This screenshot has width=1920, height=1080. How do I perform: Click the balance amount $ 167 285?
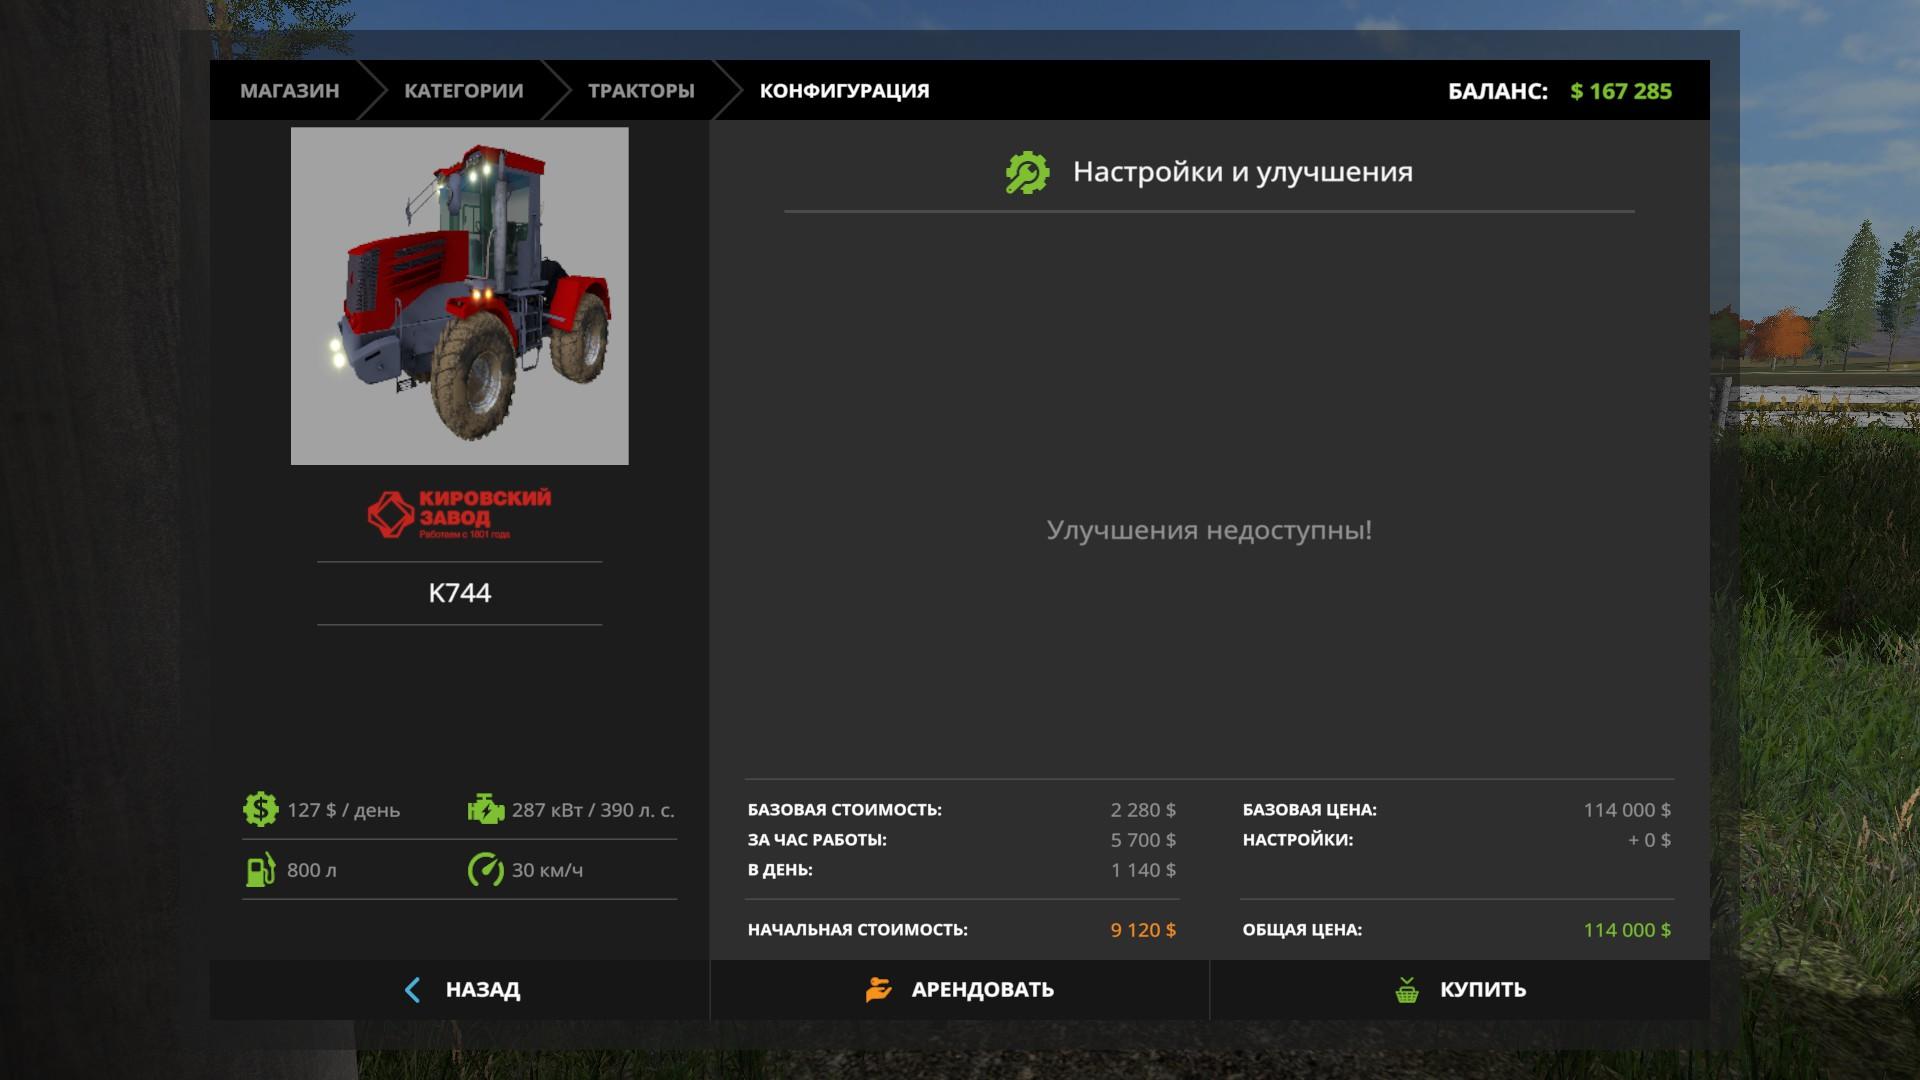pos(1620,91)
